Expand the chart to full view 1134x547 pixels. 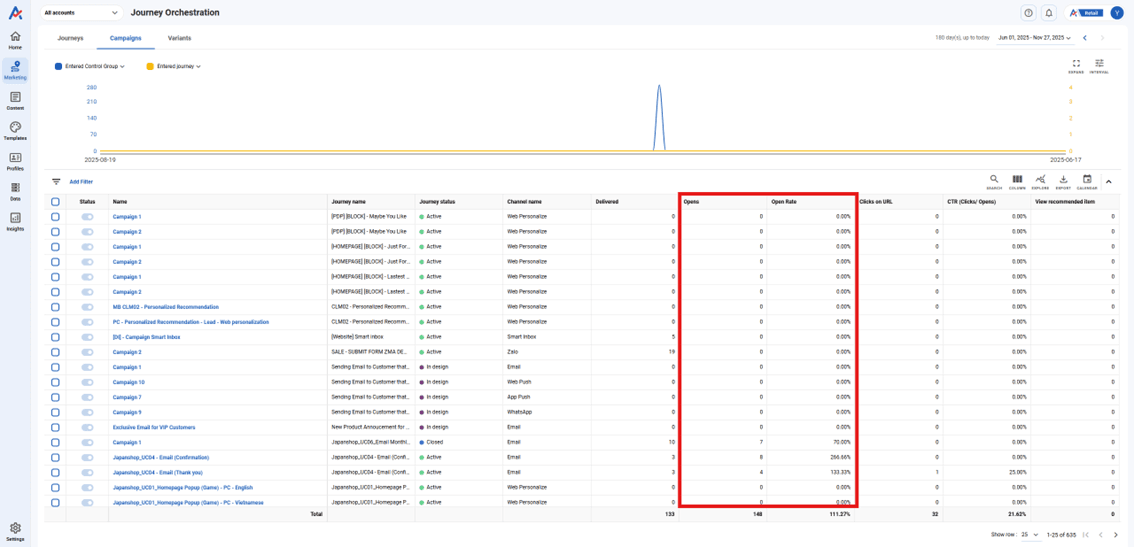coord(1076,65)
